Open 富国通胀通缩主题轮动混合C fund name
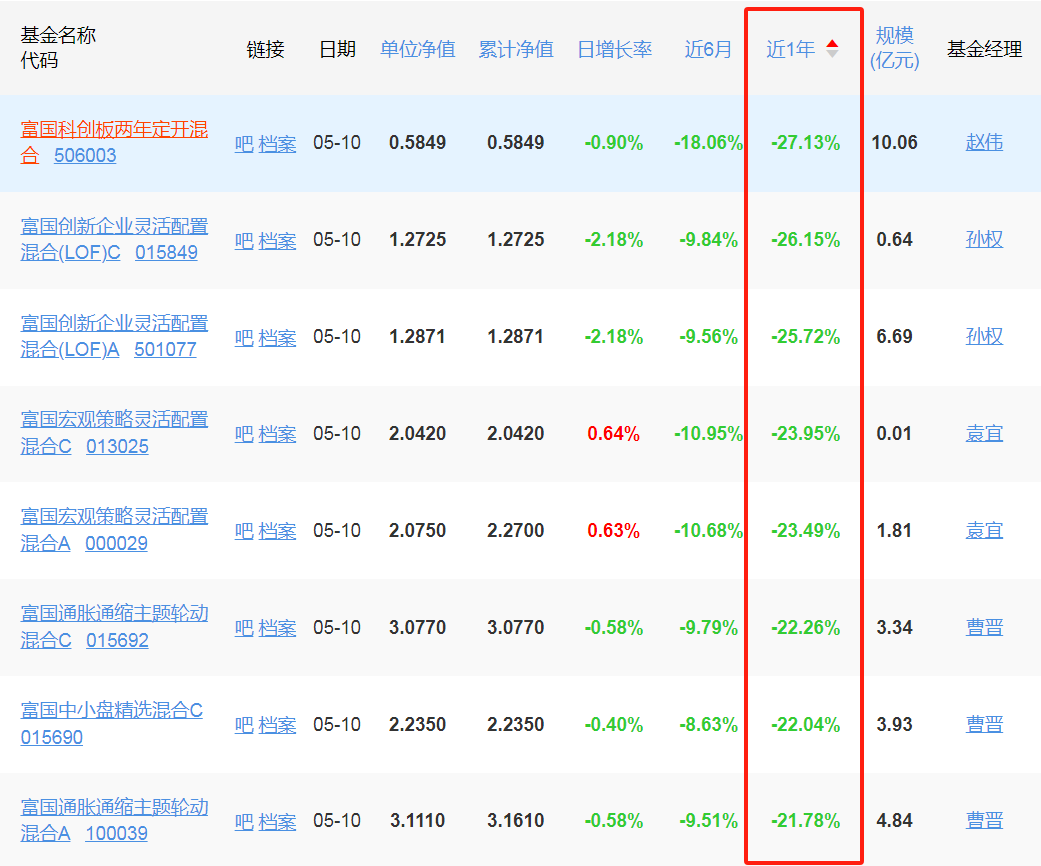The image size is (1041, 866). (114, 626)
